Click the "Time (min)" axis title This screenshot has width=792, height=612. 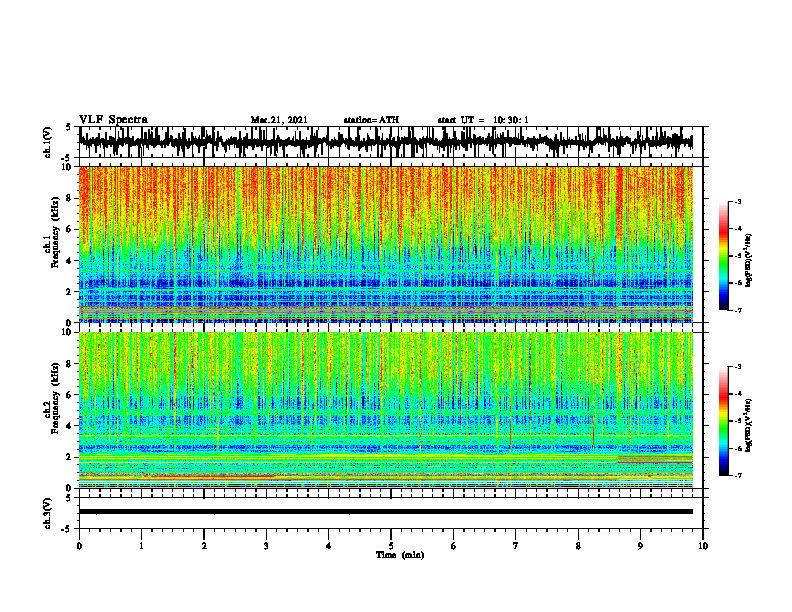point(400,555)
